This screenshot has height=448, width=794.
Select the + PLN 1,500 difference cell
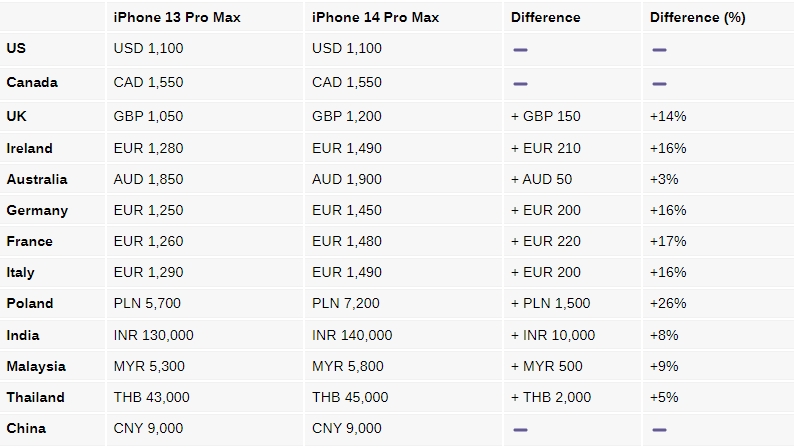(550, 303)
